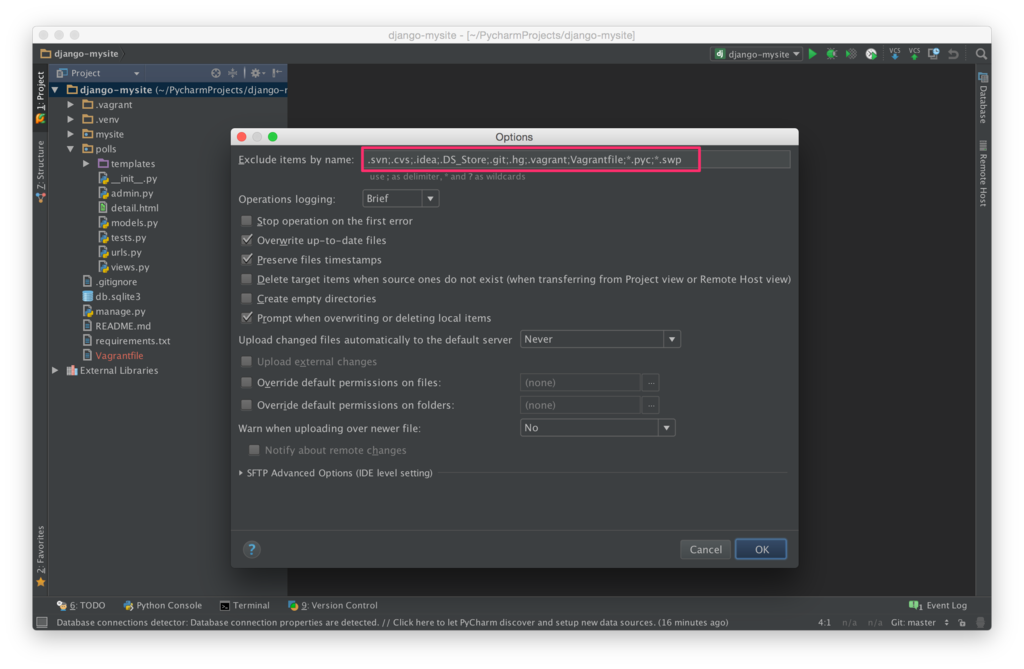Open Search Everywhere magnifier icon
The width and height of the screenshot is (1024, 669).
click(981, 54)
